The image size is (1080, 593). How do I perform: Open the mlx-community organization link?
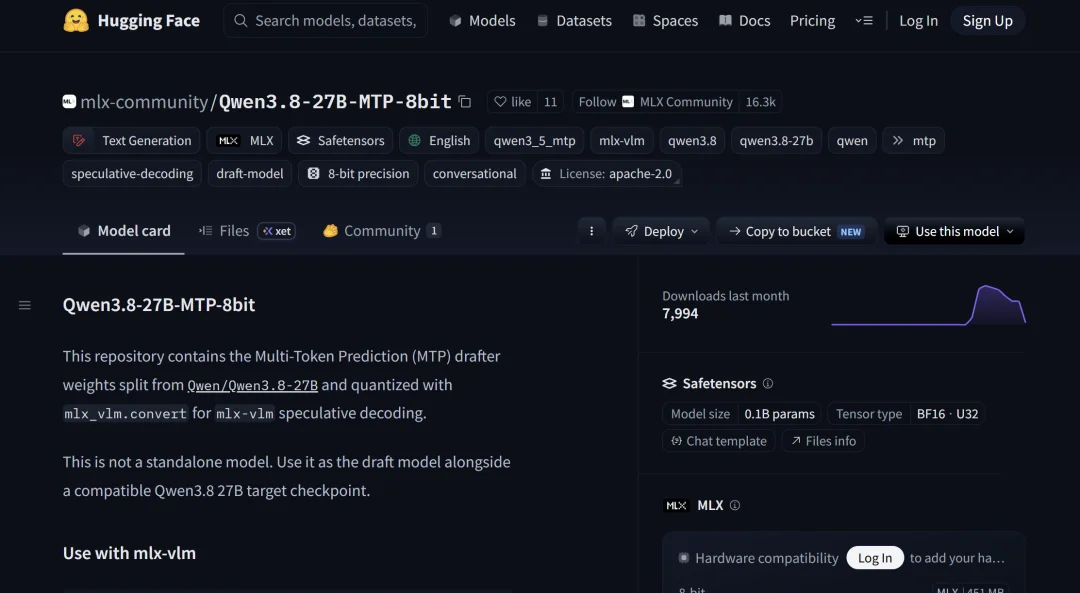click(144, 102)
